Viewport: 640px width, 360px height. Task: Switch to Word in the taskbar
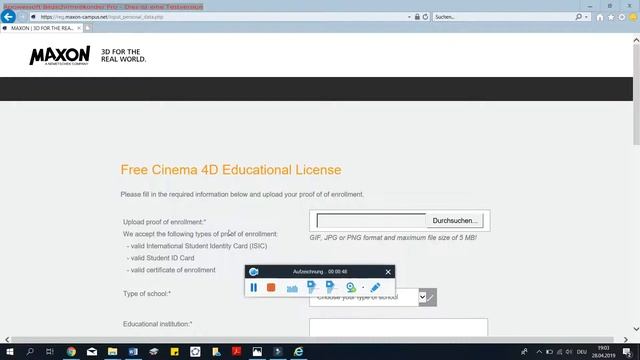pyautogui.click(x=133, y=351)
